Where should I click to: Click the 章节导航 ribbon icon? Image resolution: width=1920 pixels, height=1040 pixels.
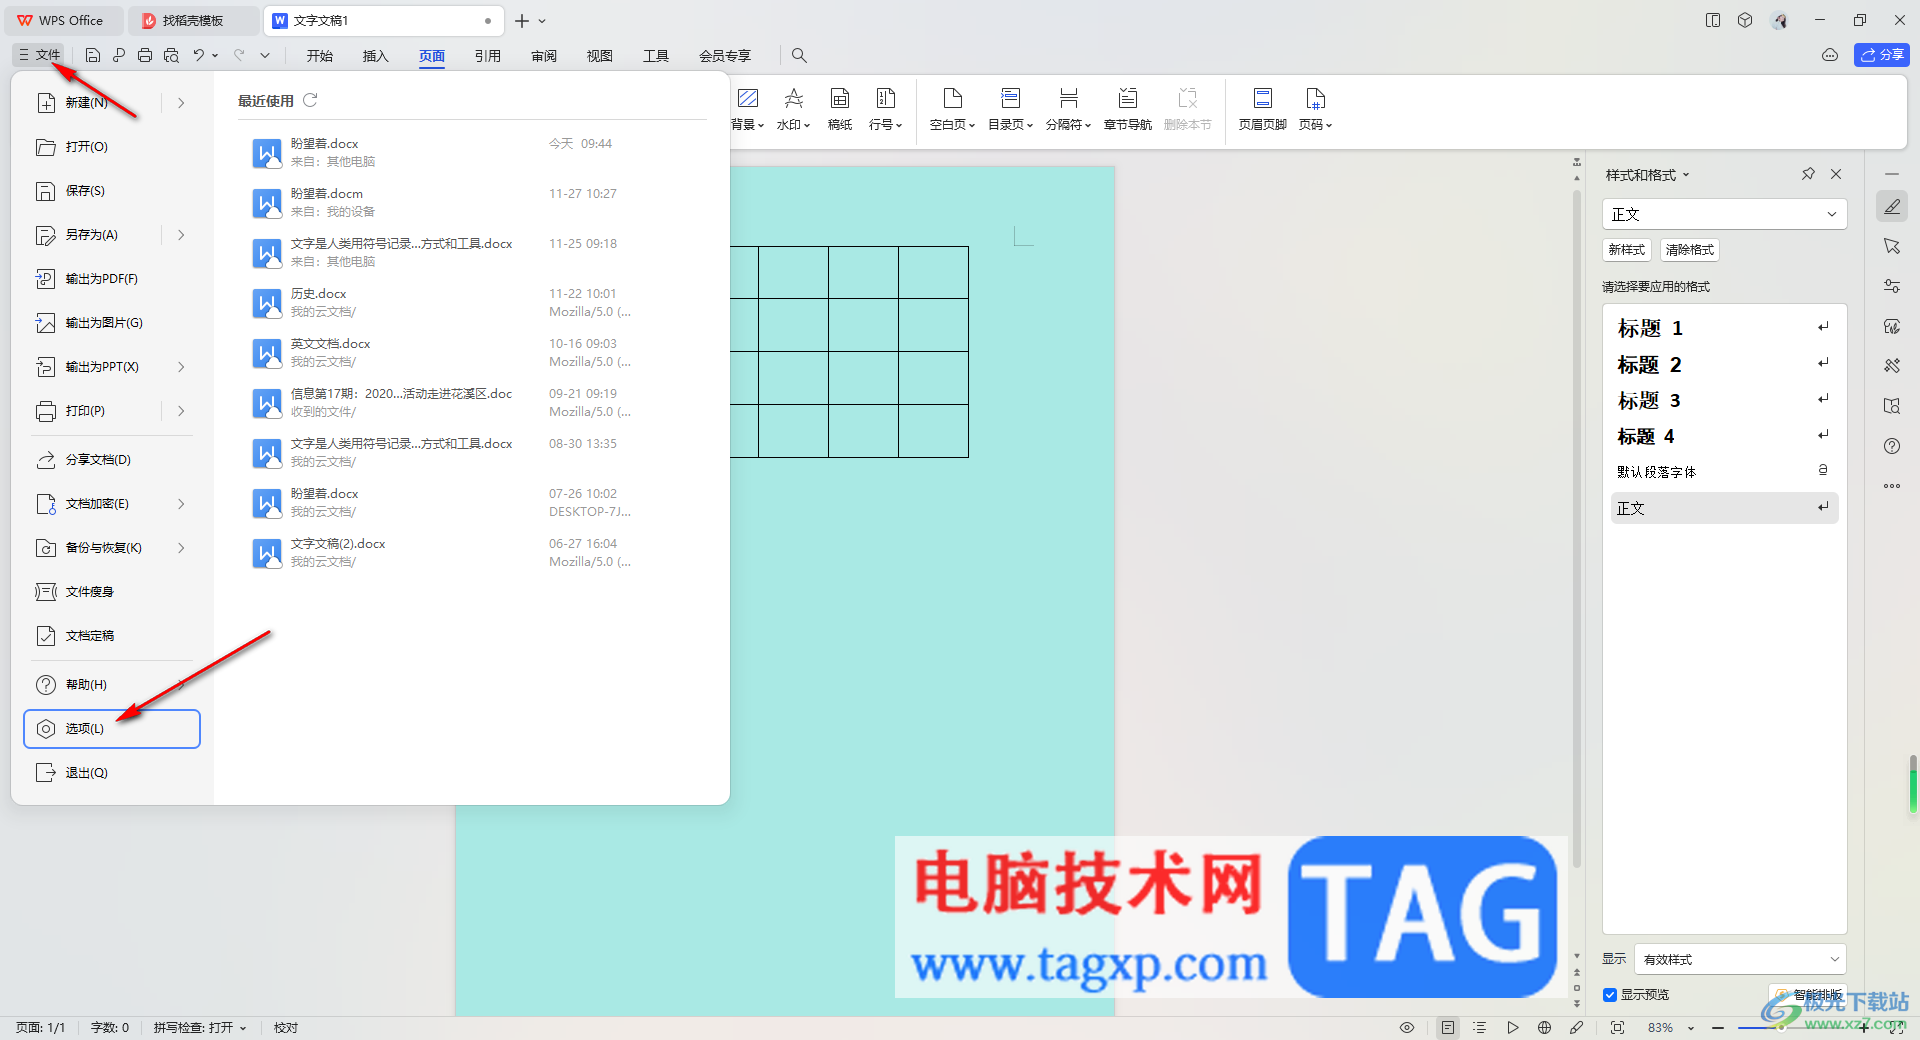tap(1127, 110)
